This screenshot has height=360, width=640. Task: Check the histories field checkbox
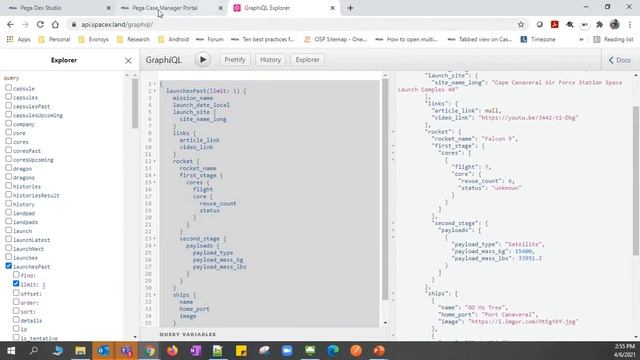tap(9, 186)
